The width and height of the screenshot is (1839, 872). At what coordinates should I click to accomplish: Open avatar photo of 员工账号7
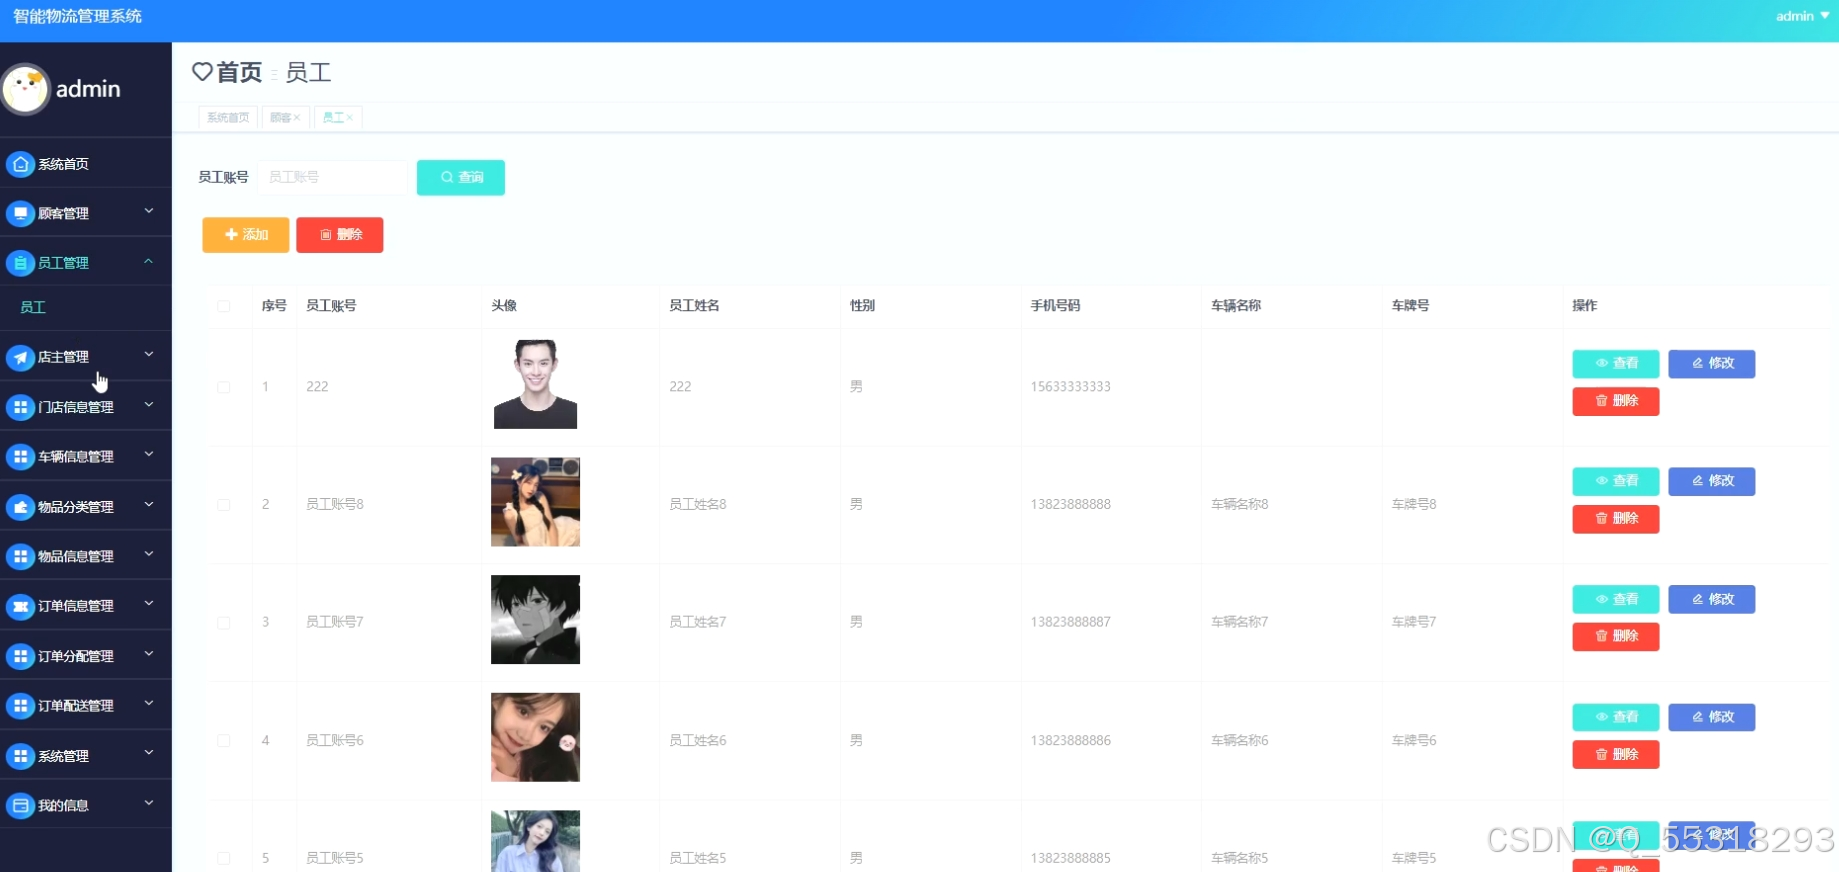coord(535,620)
